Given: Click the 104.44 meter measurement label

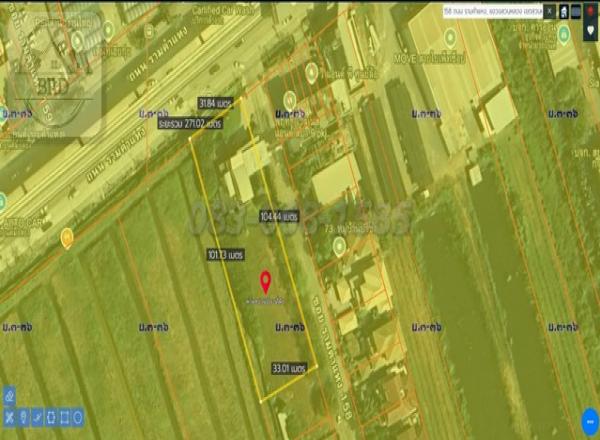Looking at the screenshot, I should pos(278,216).
